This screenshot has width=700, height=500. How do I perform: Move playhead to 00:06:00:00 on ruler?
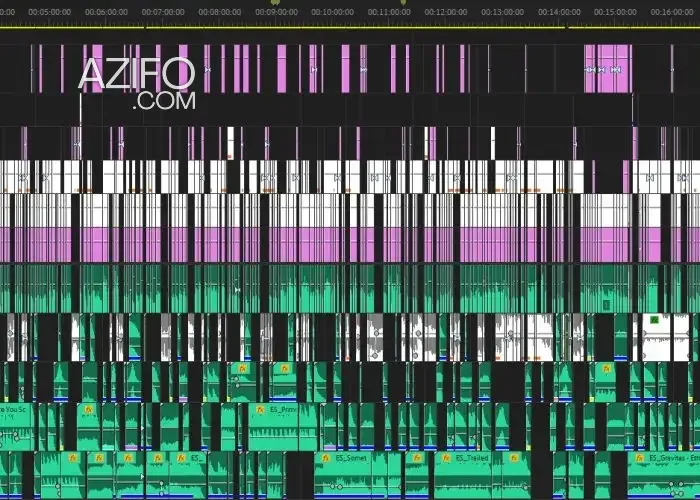click(x=106, y=12)
